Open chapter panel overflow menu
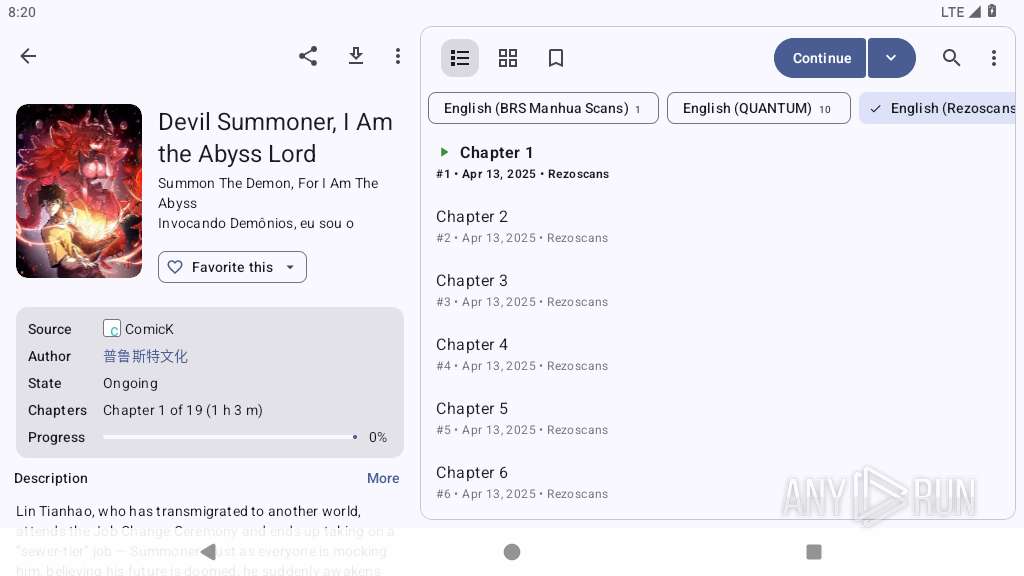1024x576 pixels. [x=993, y=58]
